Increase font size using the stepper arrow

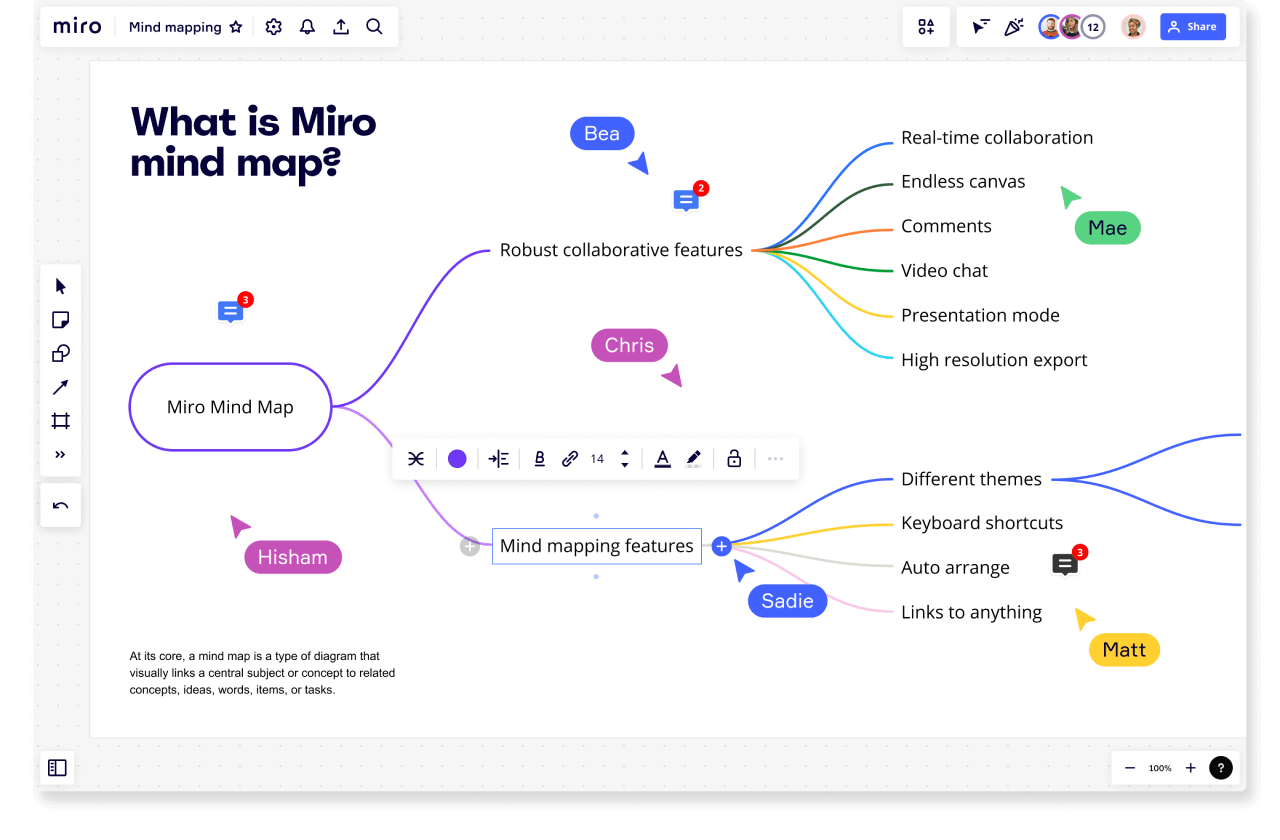pyautogui.click(x=625, y=453)
